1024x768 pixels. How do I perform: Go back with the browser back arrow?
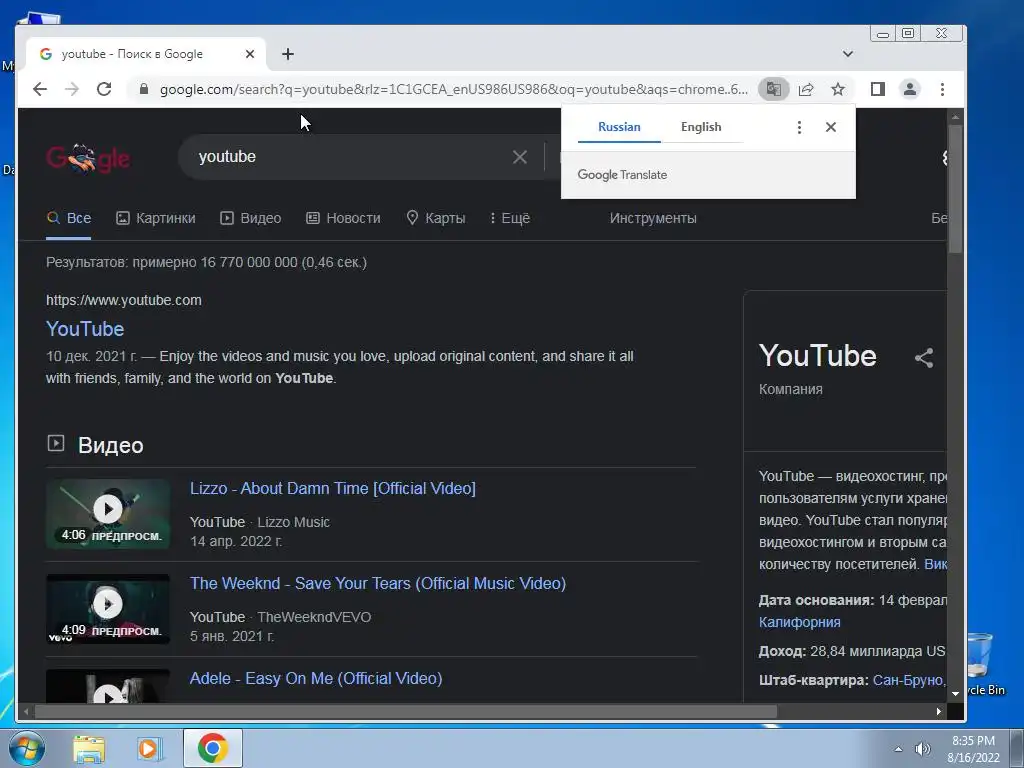[x=40, y=89]
